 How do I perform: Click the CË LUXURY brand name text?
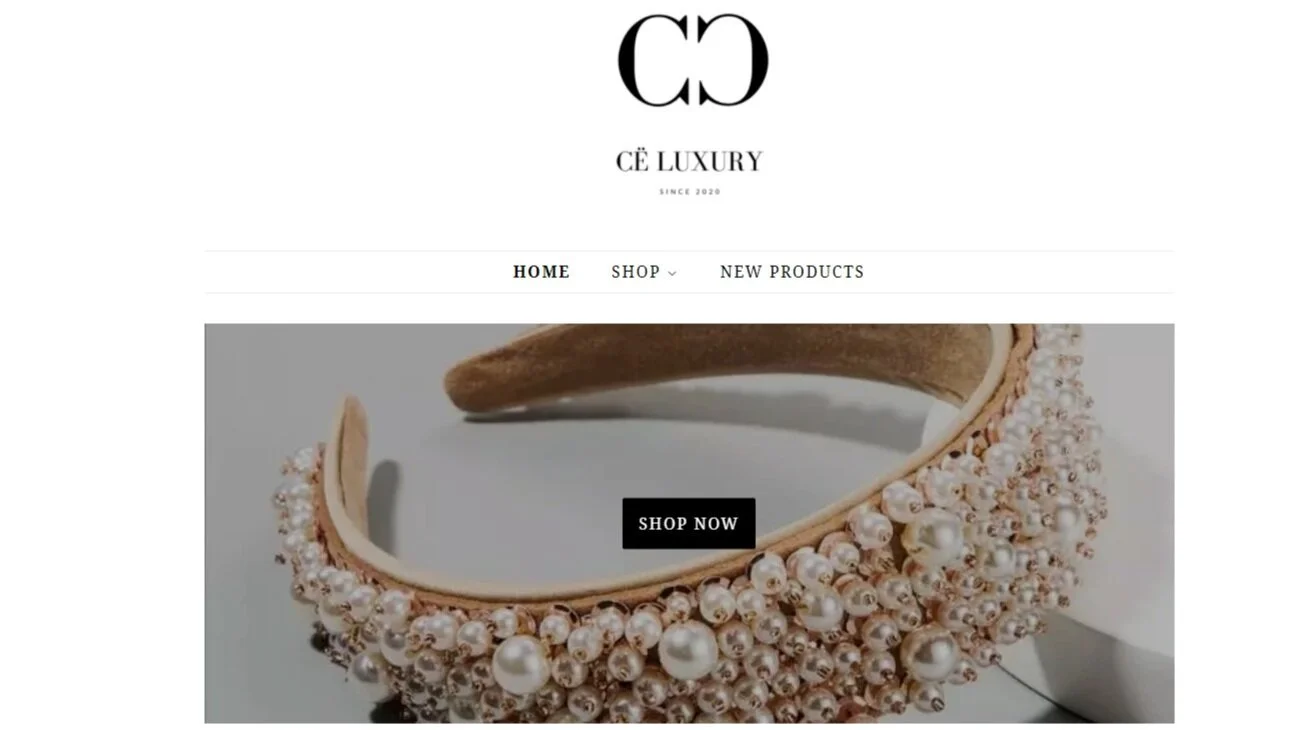(689, 161)
